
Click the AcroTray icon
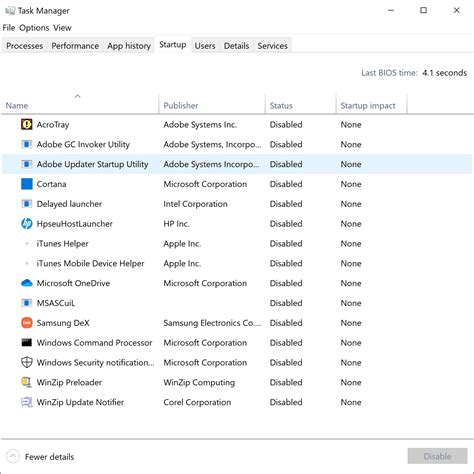[x=27, y=125]
